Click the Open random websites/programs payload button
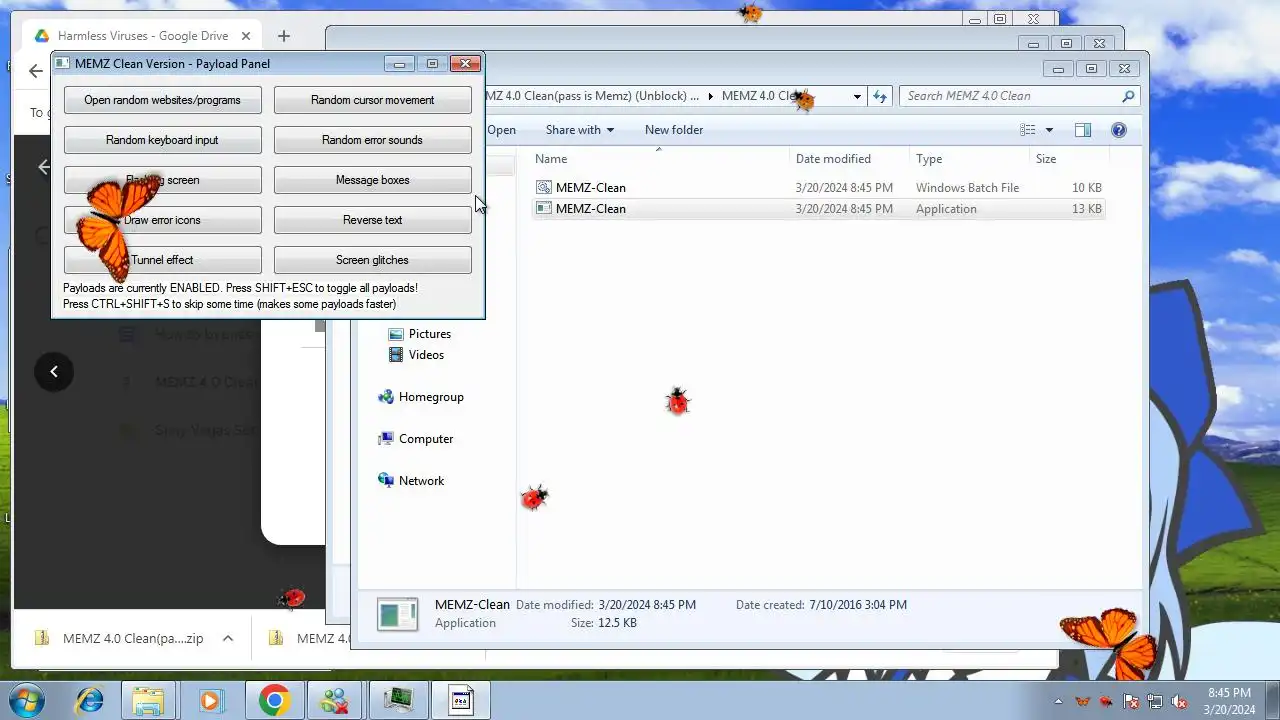Viewport: 1280px width, 720px height. [162, 100]
